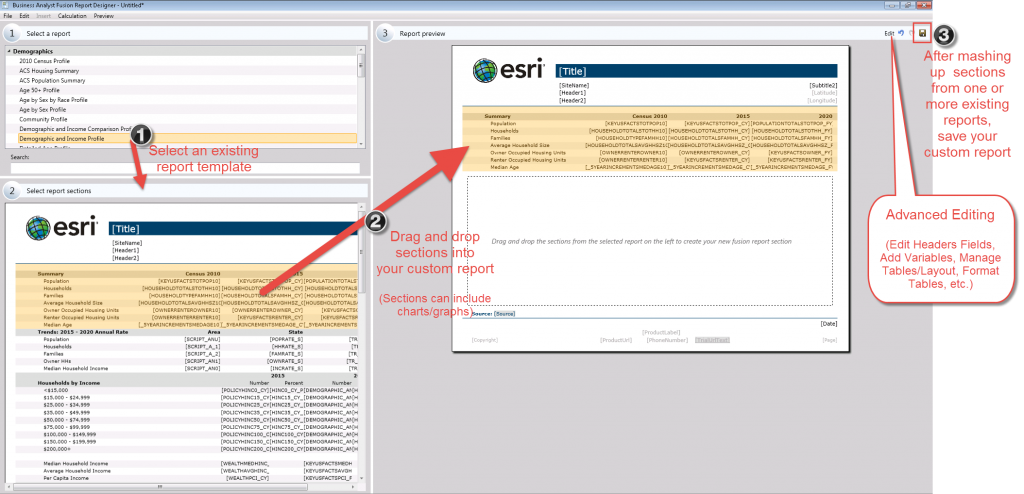Open the Insert menu
This screenshot has width=1024, height=494.
point(43,14)
